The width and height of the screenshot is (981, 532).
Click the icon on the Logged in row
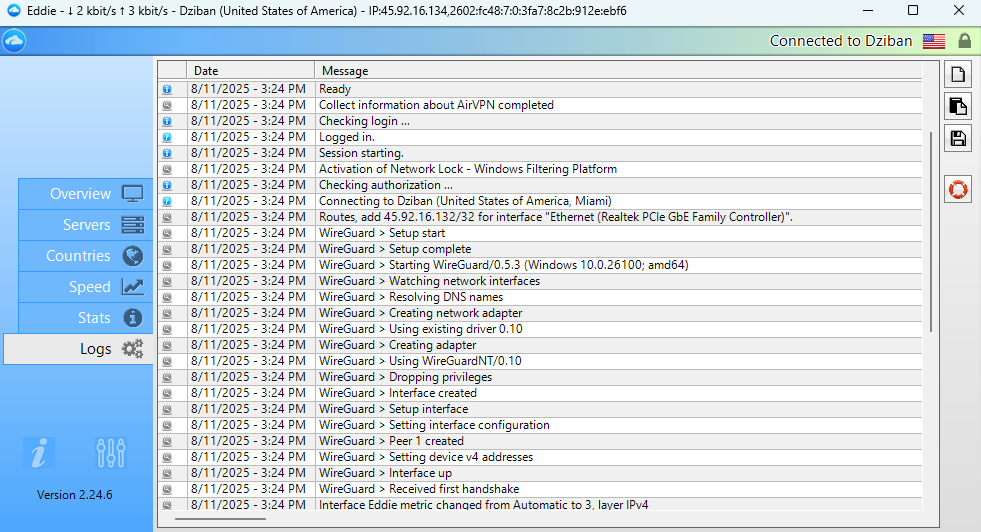[x=167, y=137]
